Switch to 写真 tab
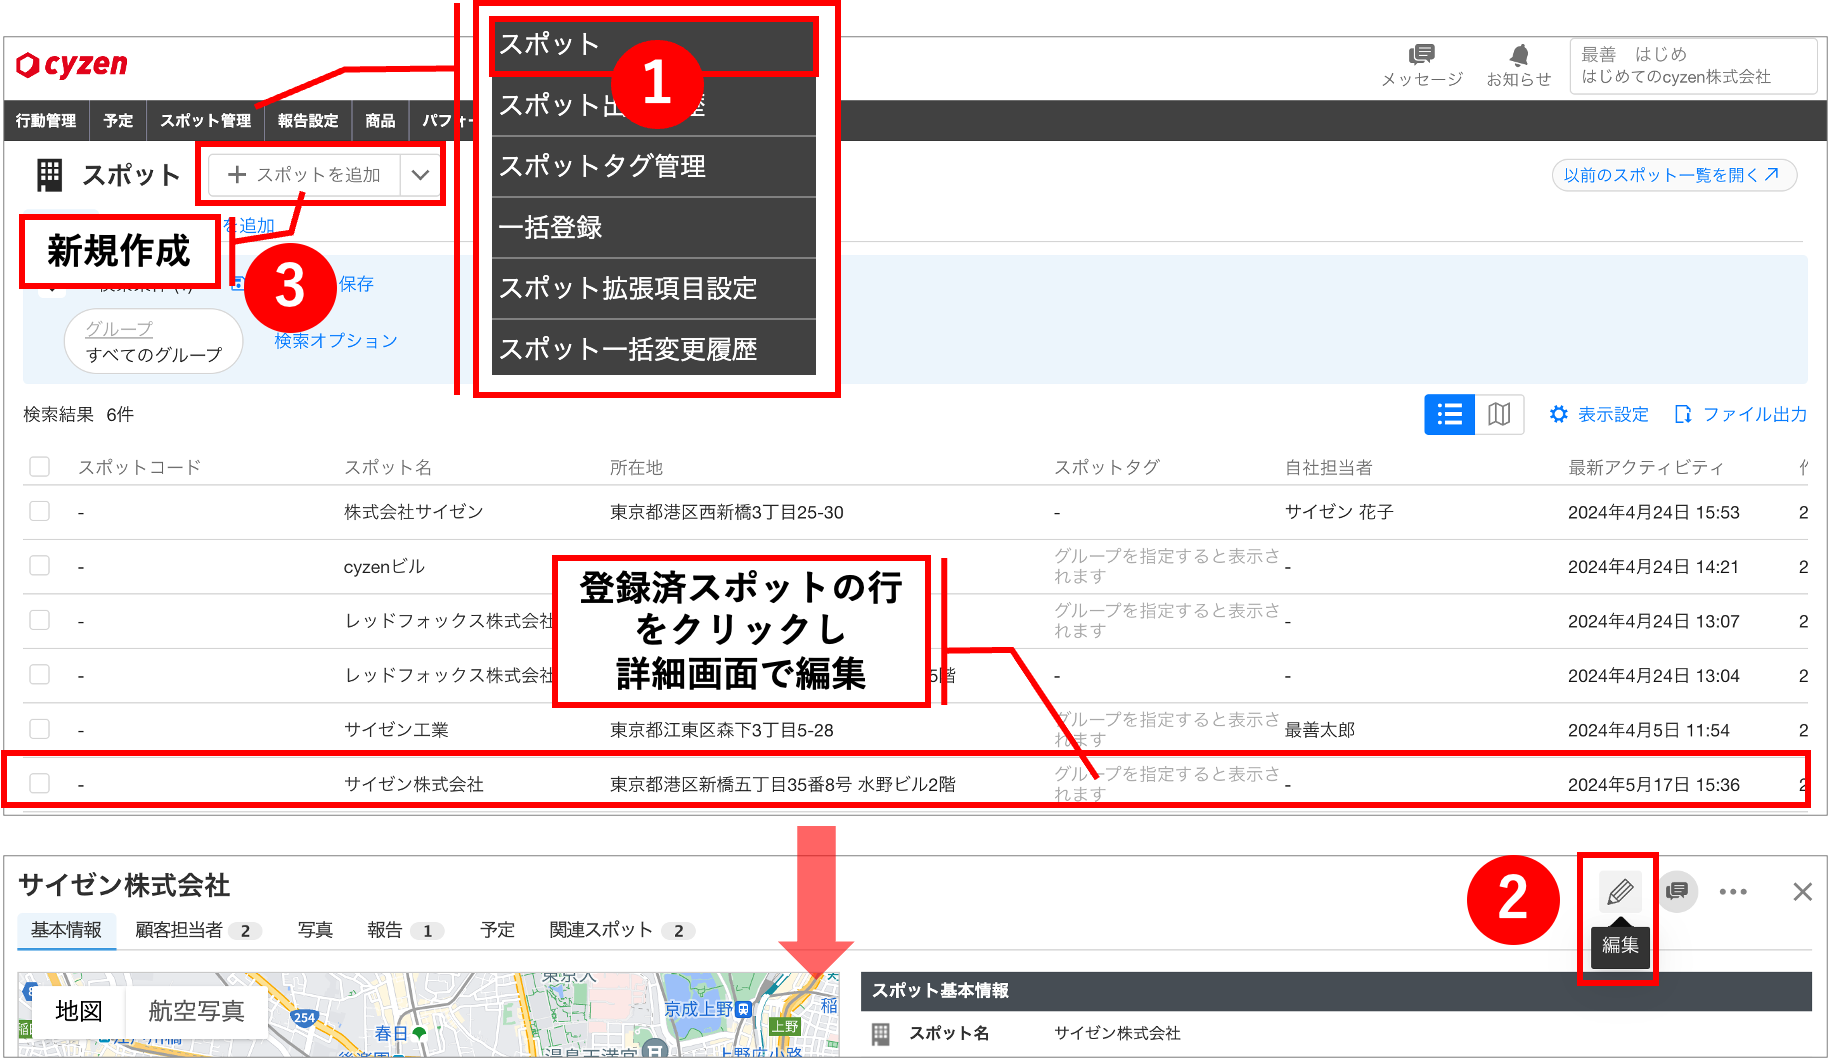 click(315, 930)
